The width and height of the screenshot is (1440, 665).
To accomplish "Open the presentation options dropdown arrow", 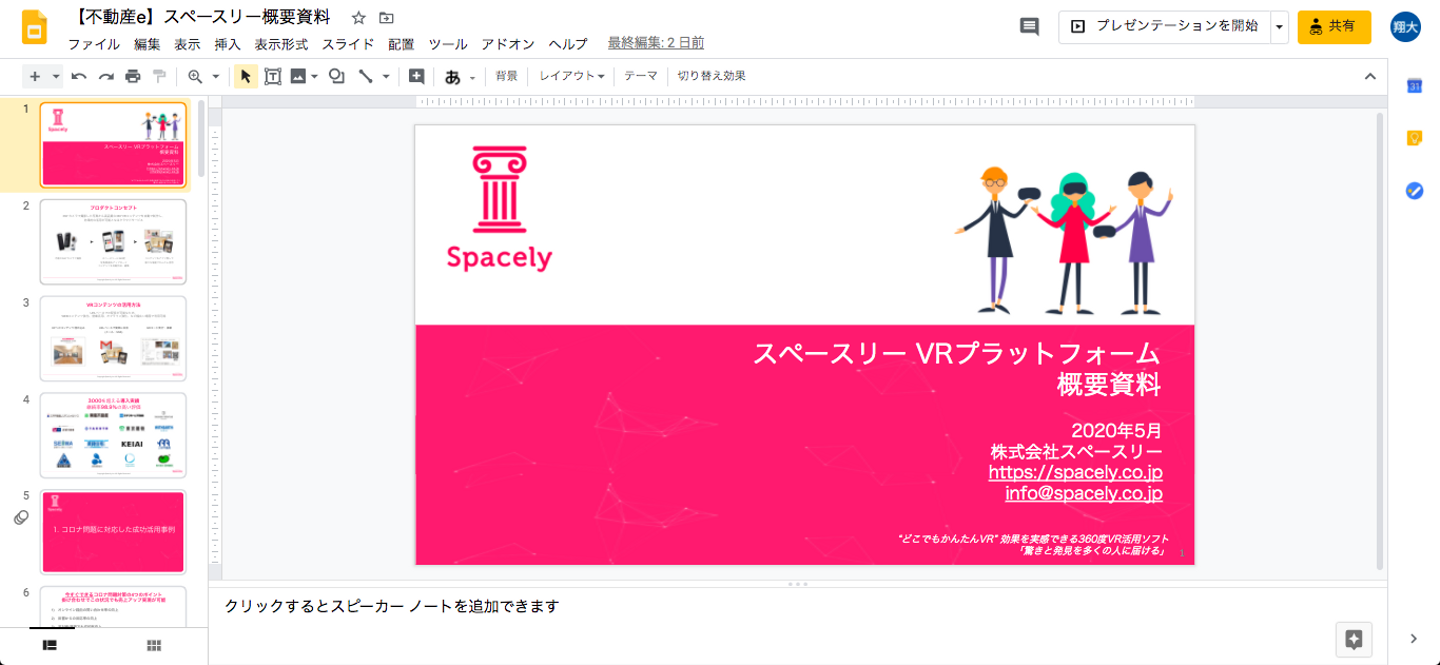I will 1279,27.
